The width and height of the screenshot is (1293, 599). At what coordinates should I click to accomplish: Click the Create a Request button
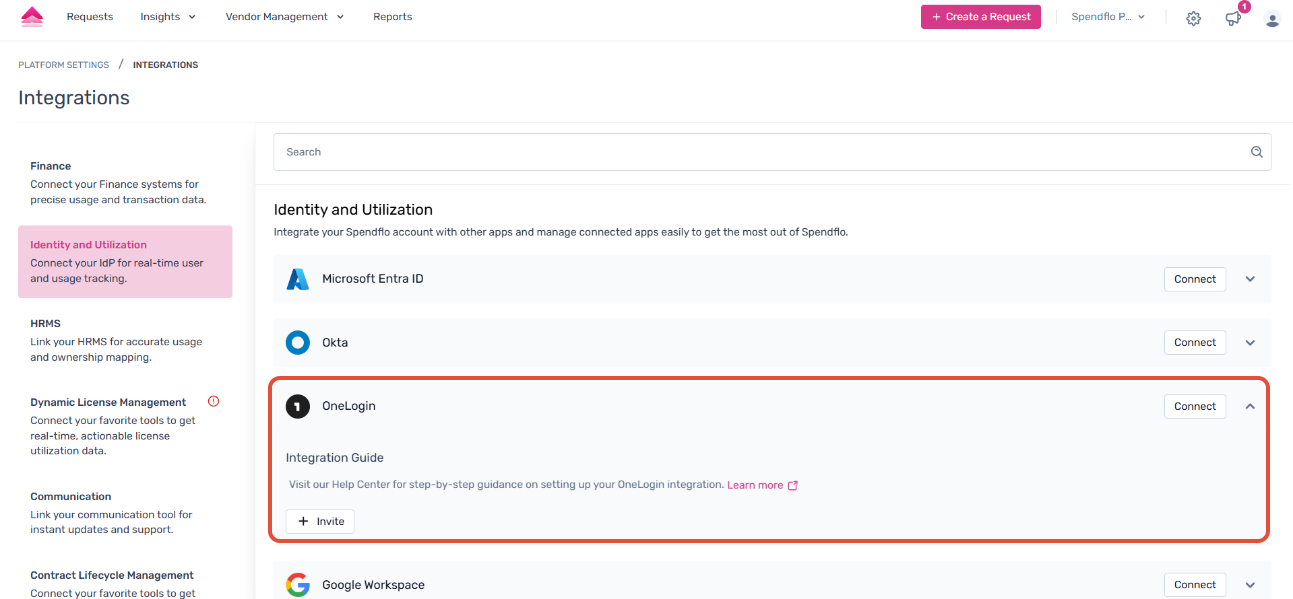tap(980, 17)
